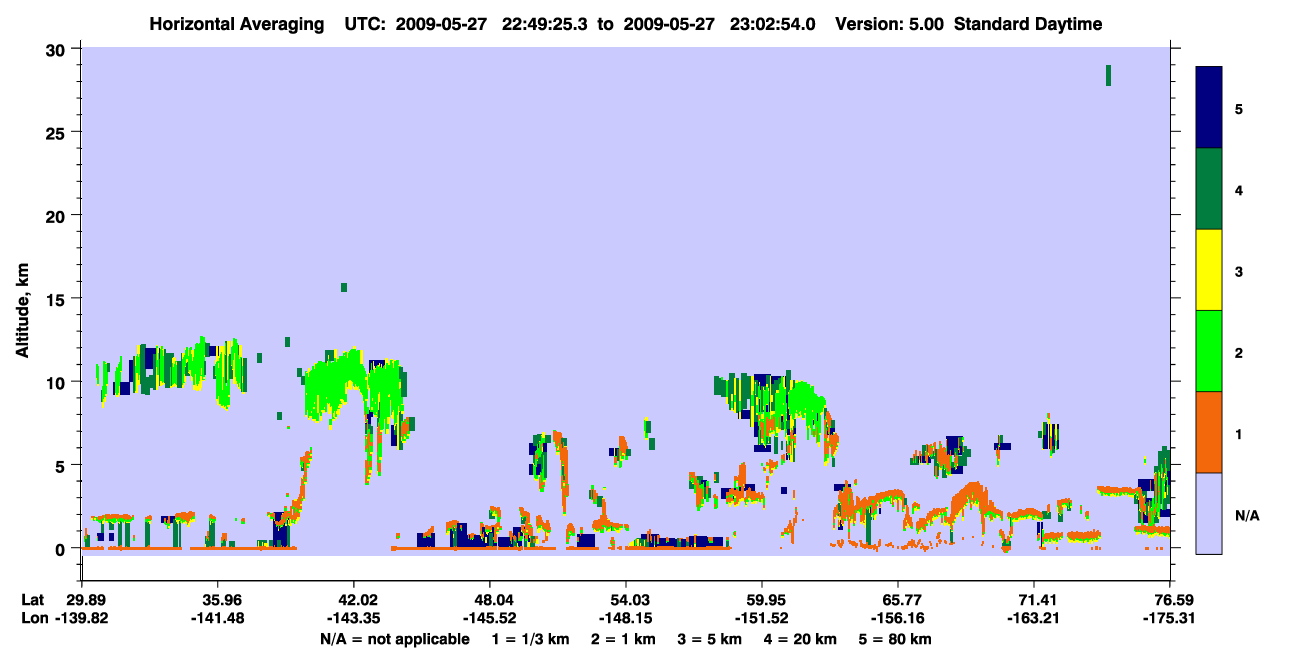Click the yellow color bar segment labeled 3
Viewport: 1300px width, 667px height.
click(x=1209, y=269)
